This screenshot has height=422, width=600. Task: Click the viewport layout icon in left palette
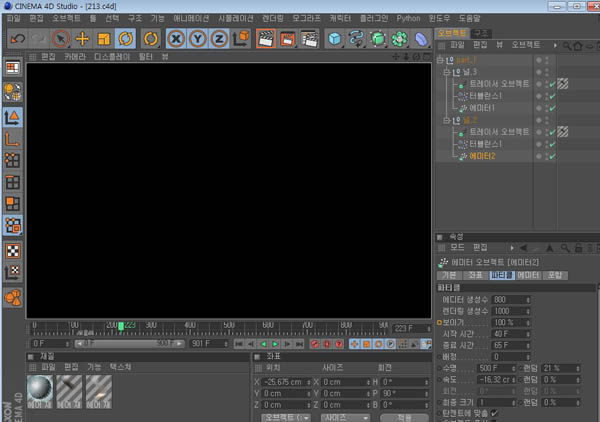pyautogui.click(x=13, y=68)
